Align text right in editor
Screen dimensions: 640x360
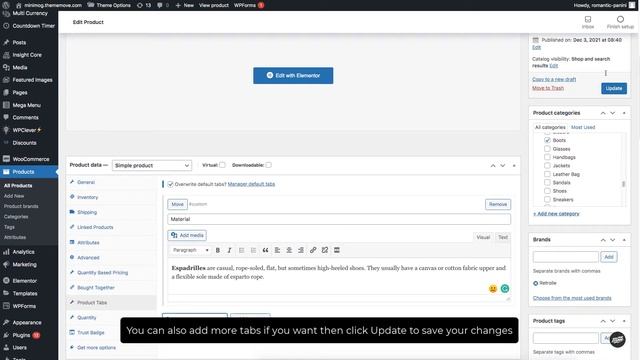pos(301,250)
